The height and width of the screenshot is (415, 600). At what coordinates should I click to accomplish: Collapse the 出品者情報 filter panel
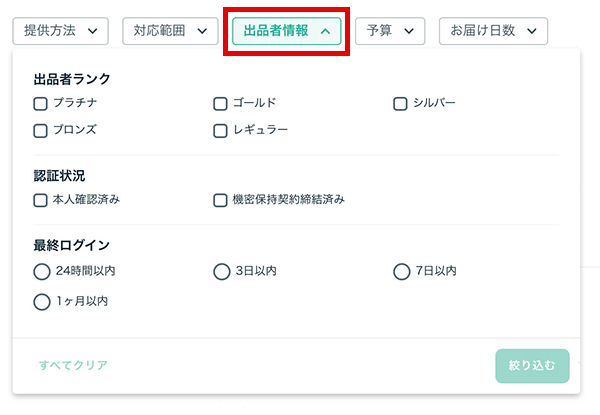click(287, 31)
